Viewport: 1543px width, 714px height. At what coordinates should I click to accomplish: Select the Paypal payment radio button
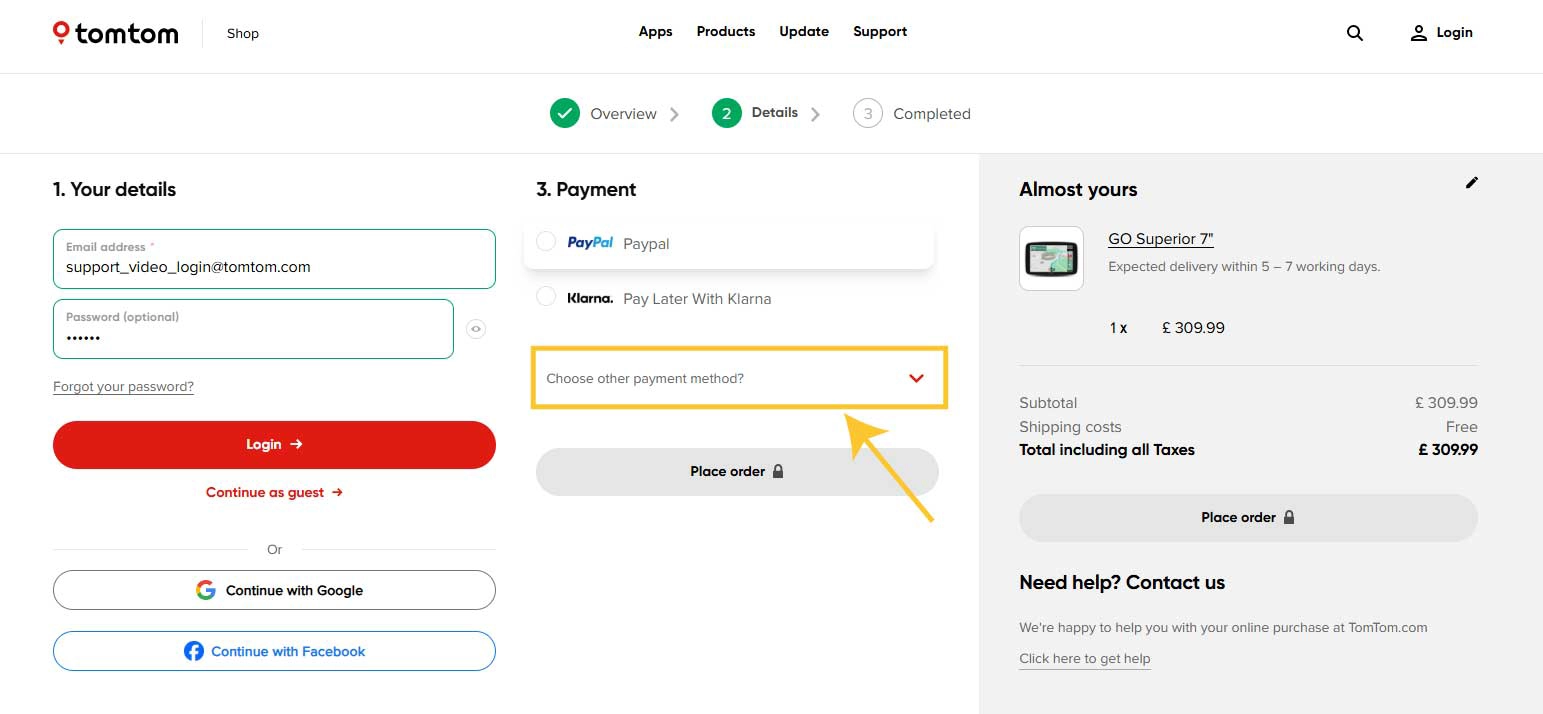546,241
